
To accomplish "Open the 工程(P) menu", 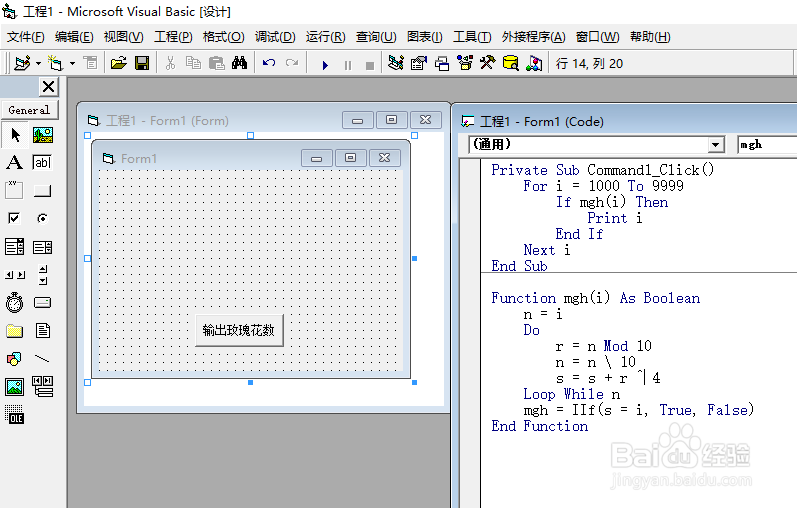I will pos(173,37).
